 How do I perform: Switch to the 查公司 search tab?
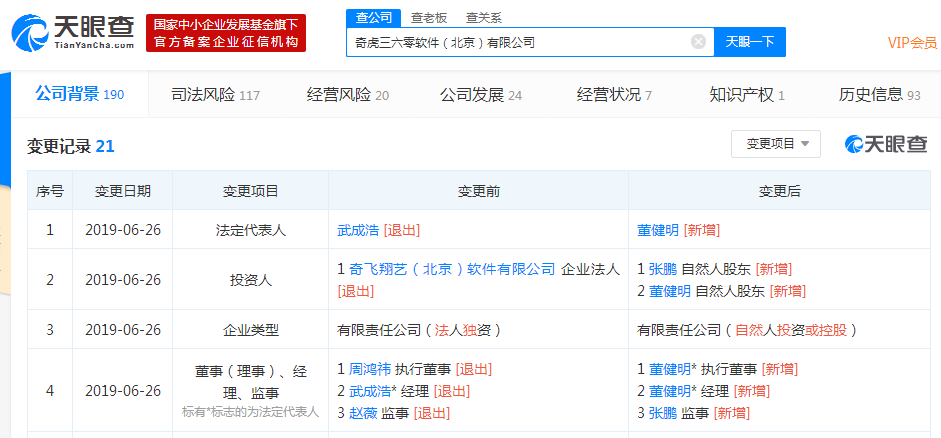coord(373,18)
